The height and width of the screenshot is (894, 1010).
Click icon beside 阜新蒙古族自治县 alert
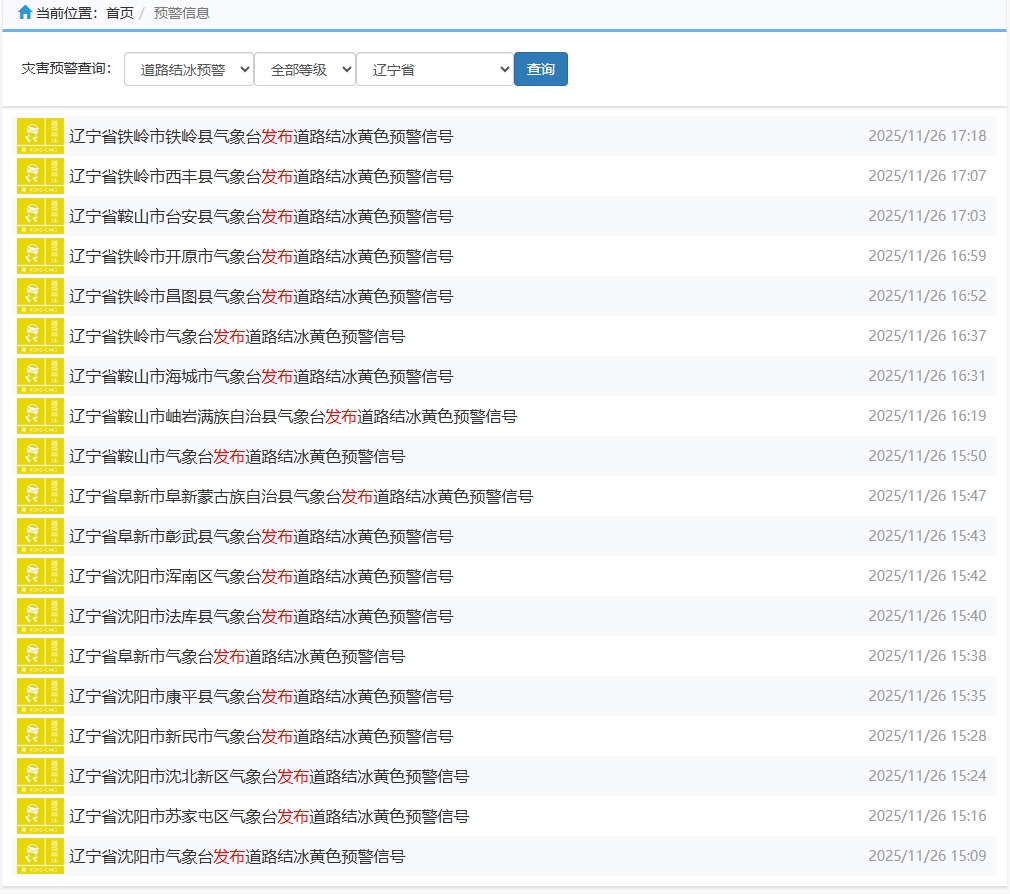coord(40,496)
